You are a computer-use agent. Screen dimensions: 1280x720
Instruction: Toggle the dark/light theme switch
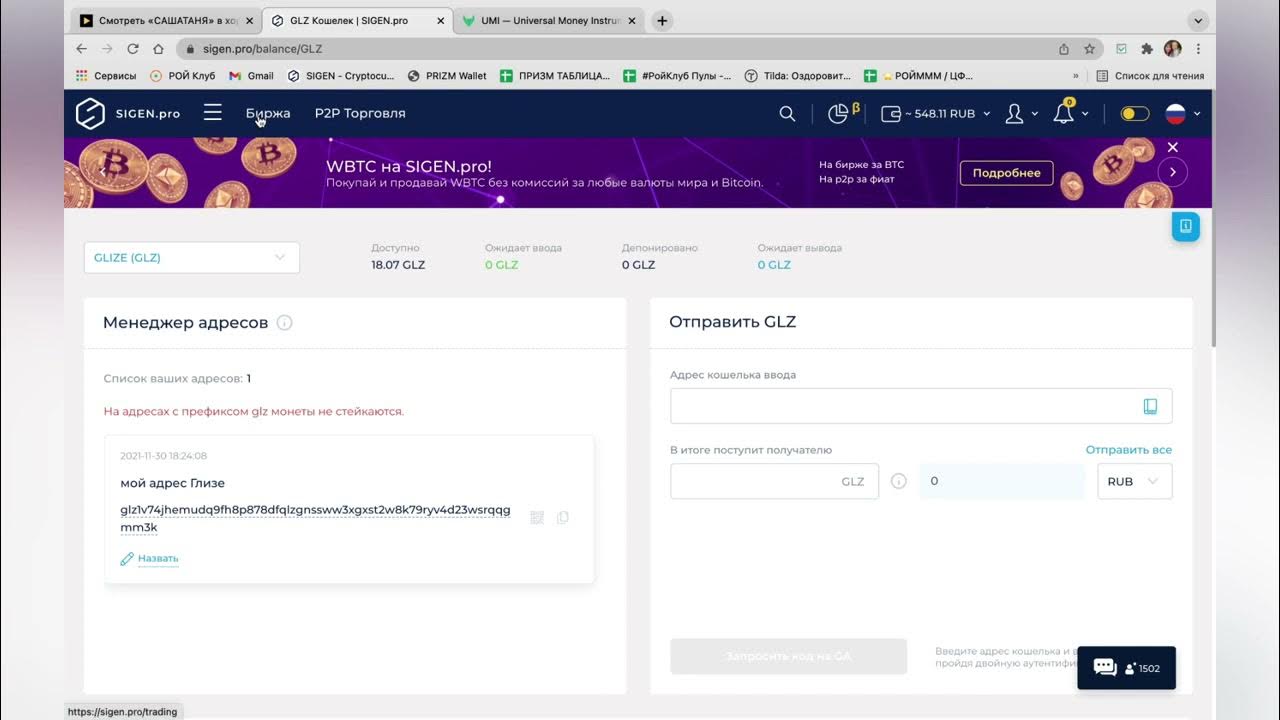tap(1135, 114)
